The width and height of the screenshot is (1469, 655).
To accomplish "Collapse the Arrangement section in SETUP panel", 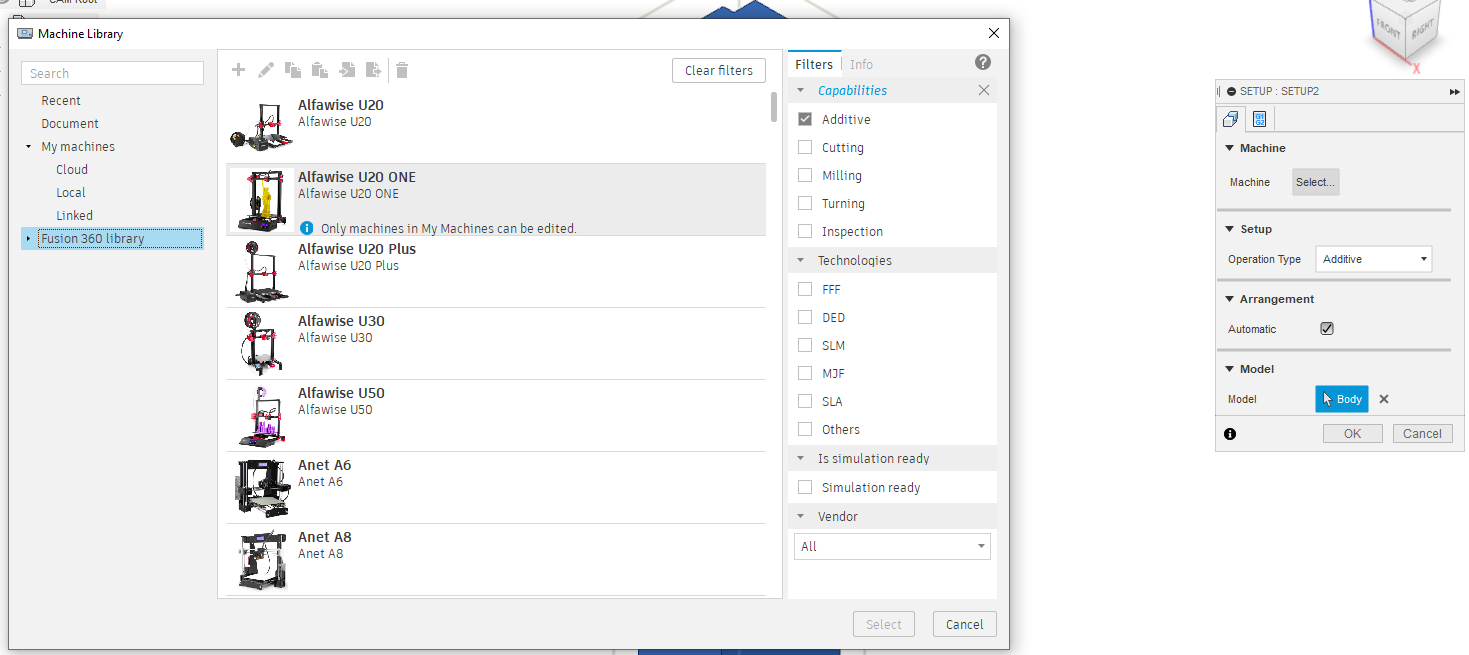I will click(x=1229, y=299).
